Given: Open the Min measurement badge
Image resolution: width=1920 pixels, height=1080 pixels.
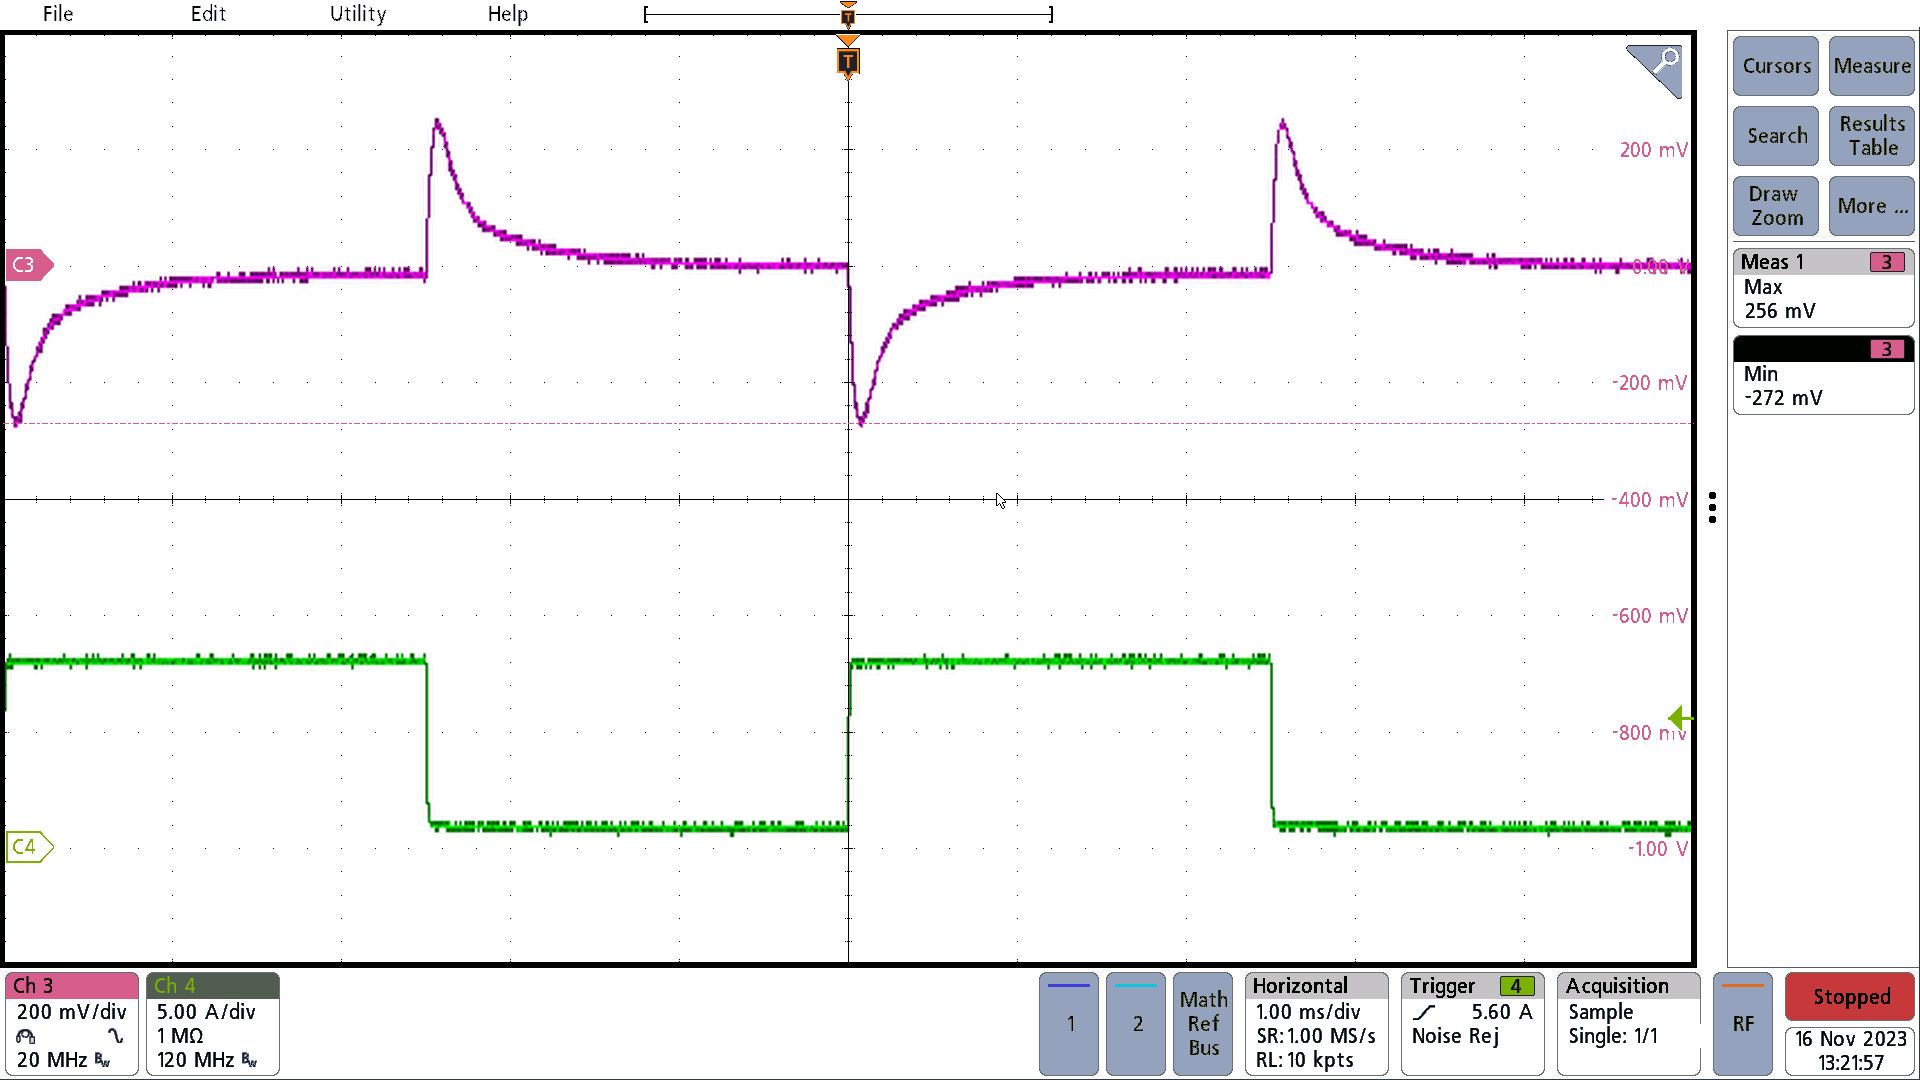Looking at the screenshot, I should point(1823,375).
